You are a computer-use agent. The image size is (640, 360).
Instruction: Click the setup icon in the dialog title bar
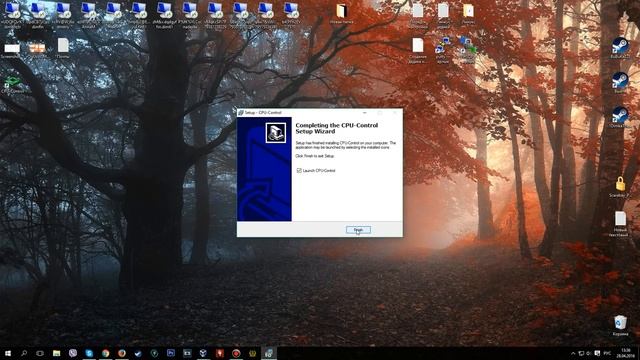click(x=241, y=113)
